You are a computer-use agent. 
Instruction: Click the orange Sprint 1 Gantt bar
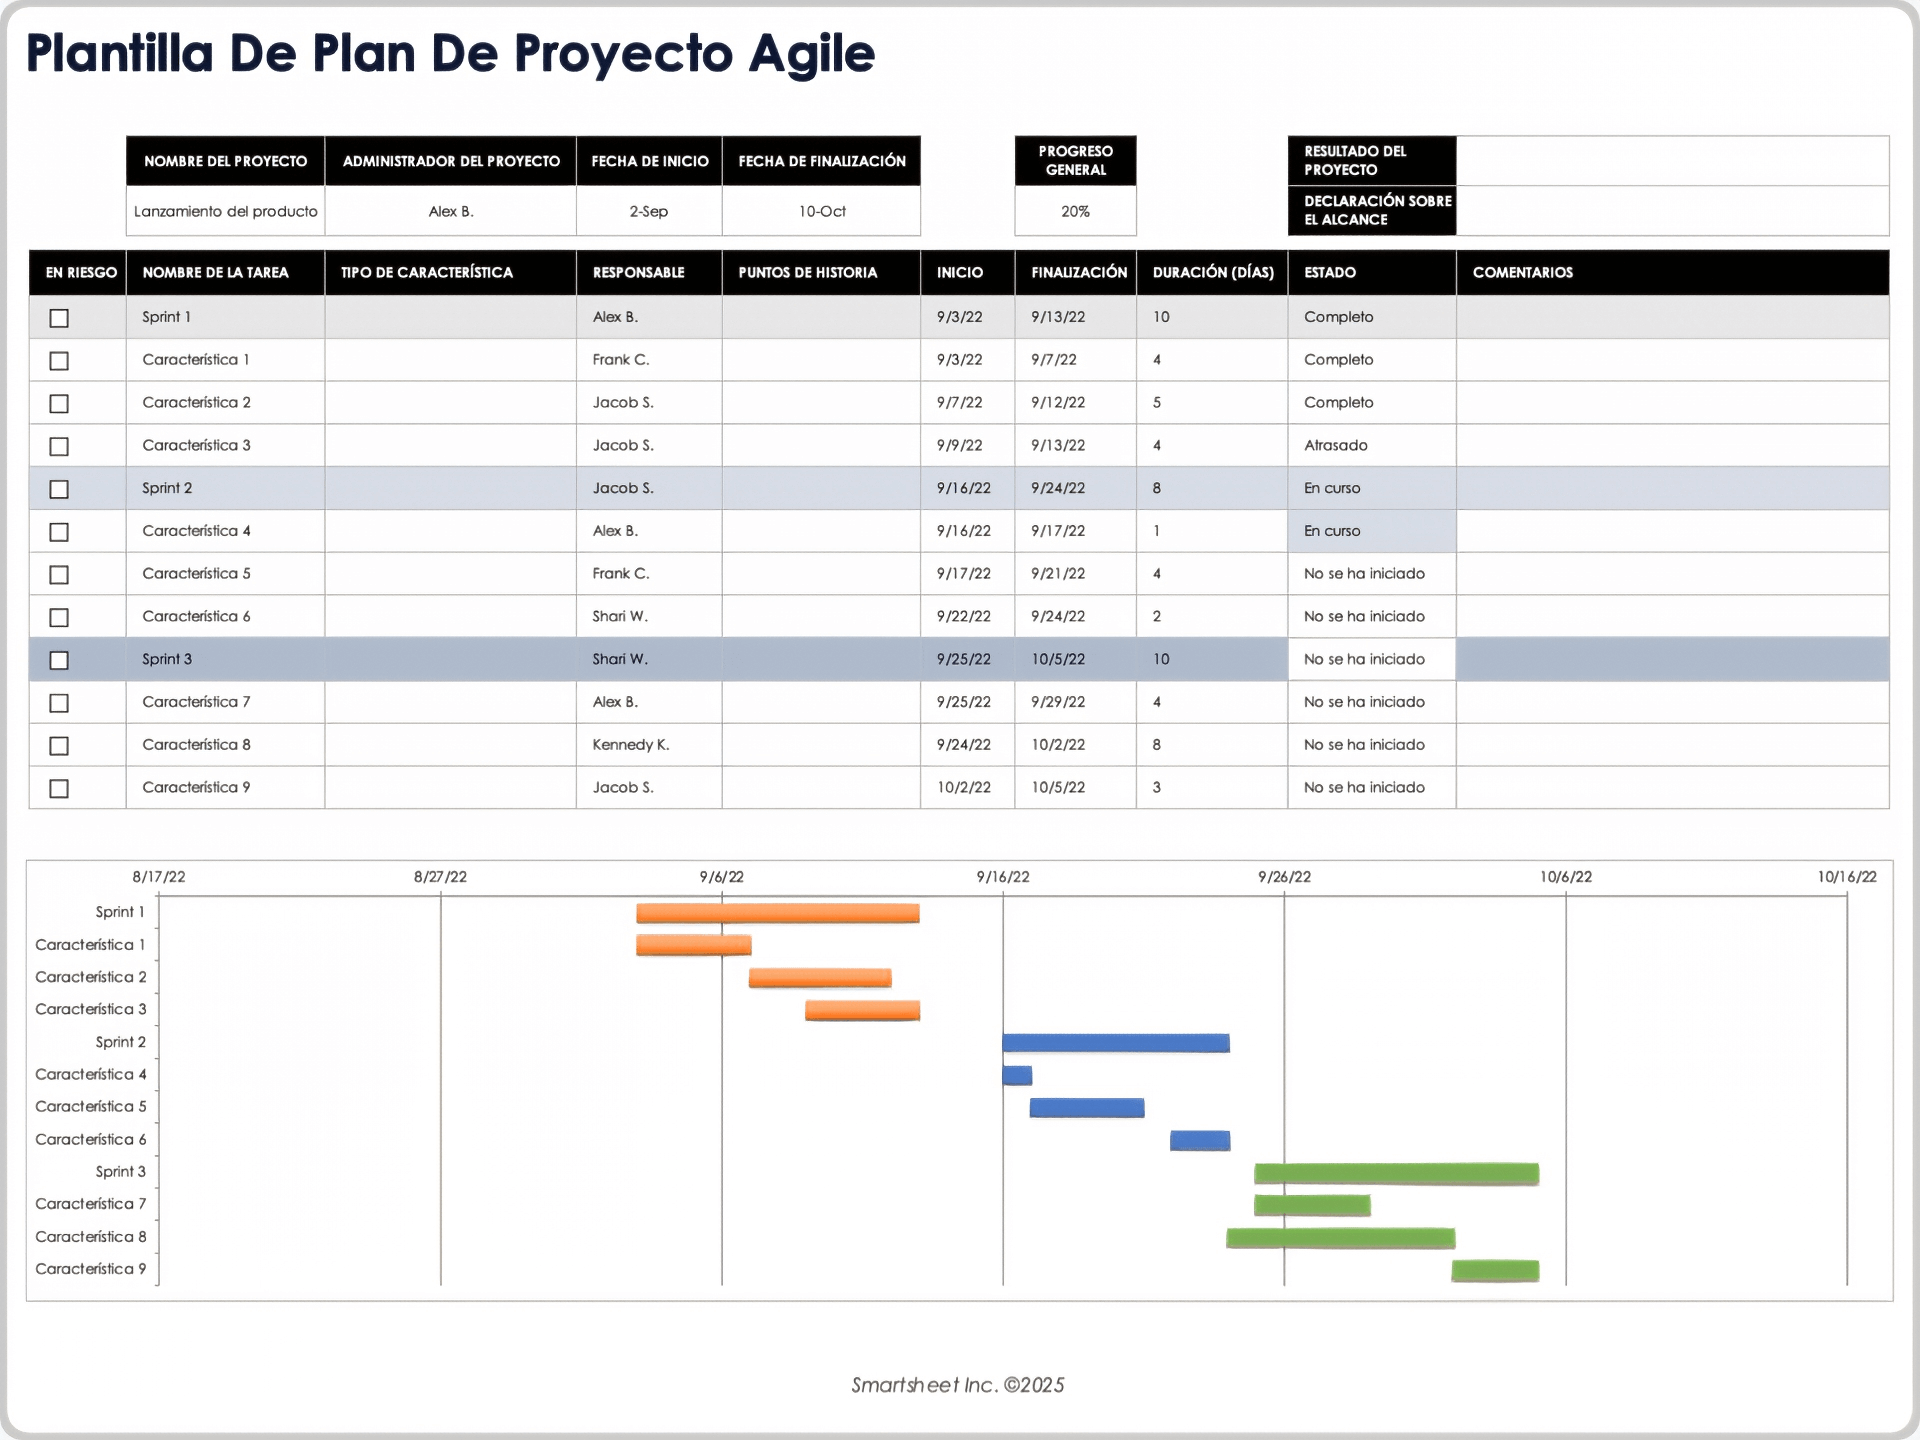(777, 913)
